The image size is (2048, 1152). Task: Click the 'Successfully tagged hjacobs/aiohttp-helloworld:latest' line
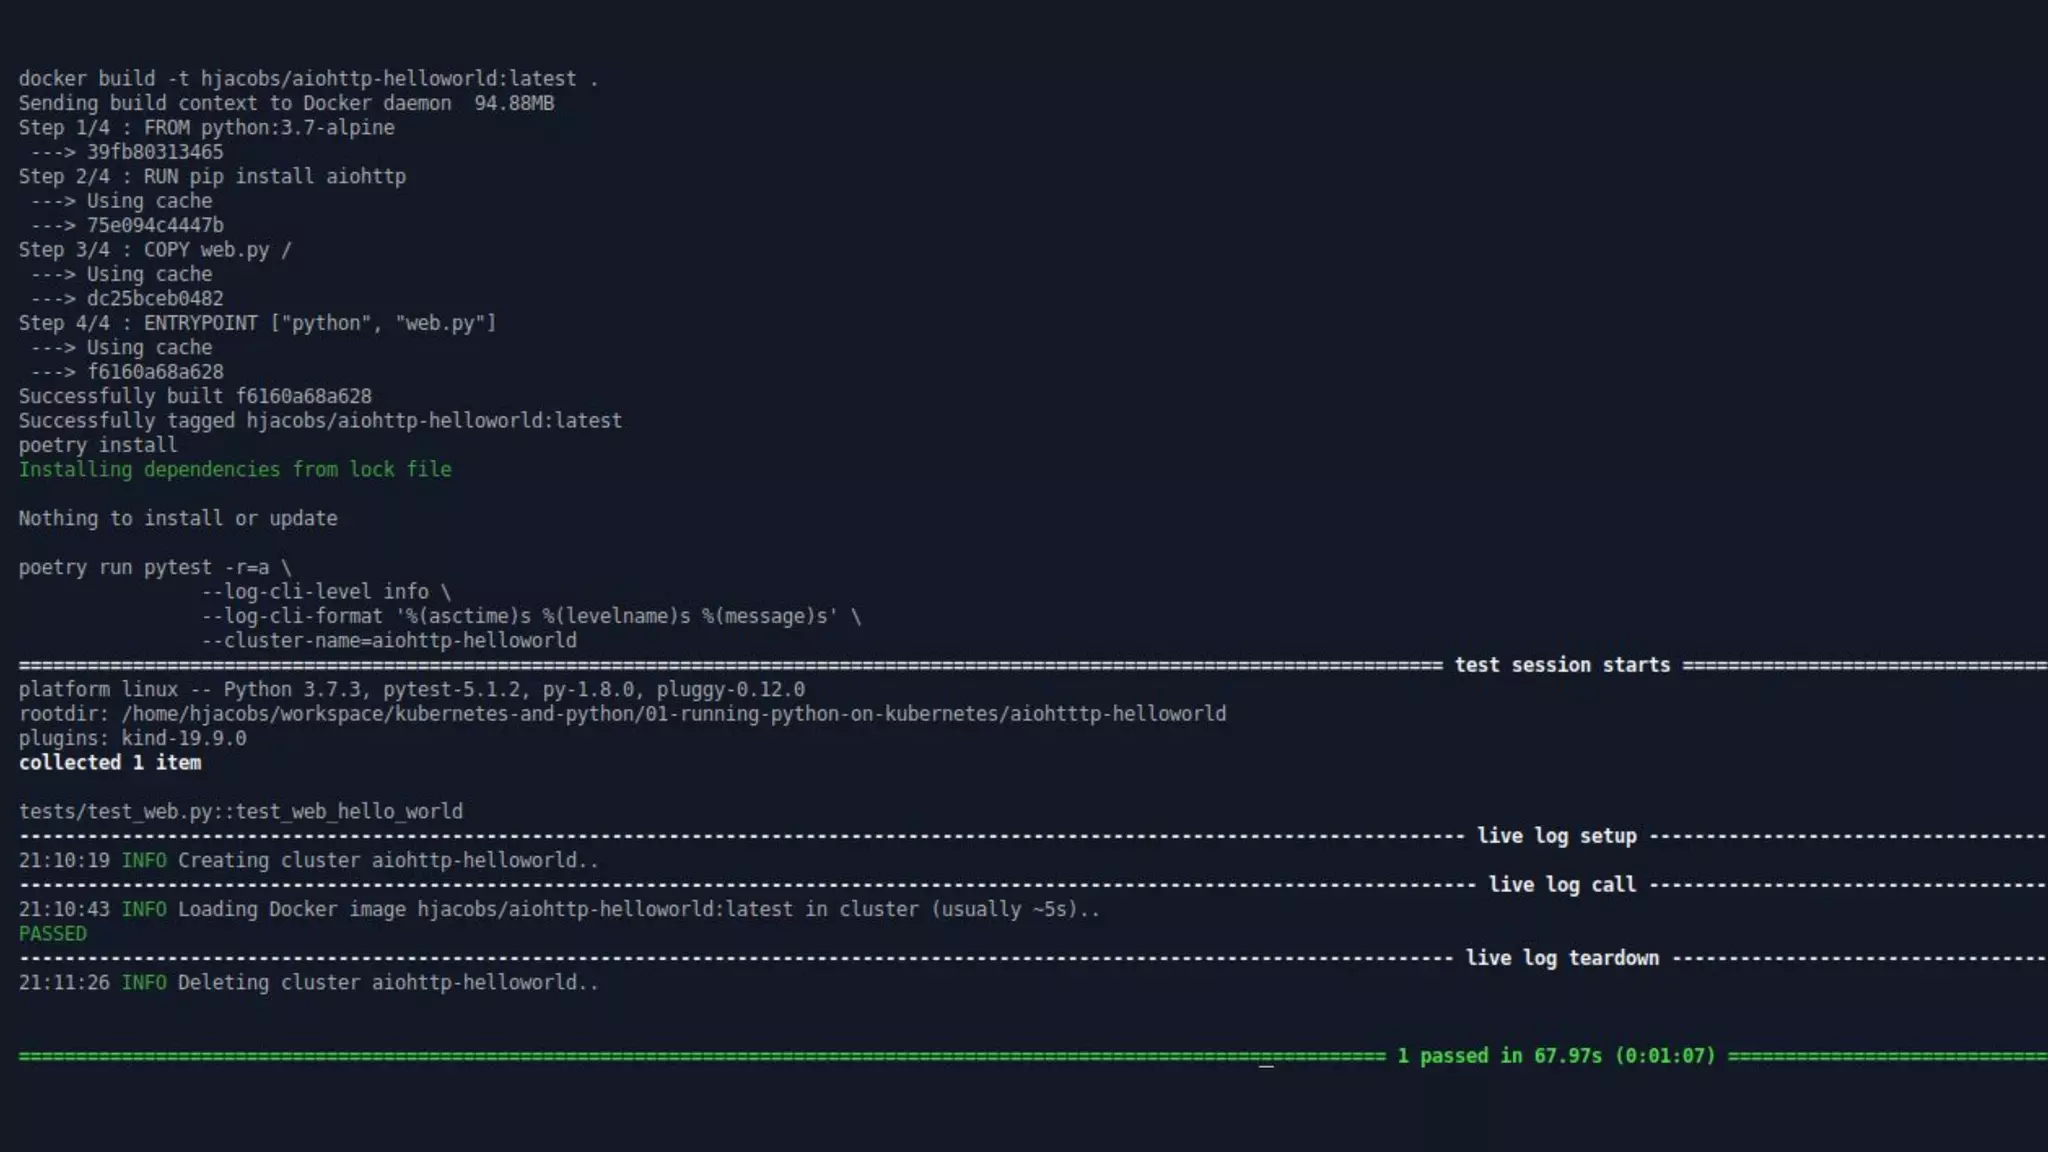point(320,421)
